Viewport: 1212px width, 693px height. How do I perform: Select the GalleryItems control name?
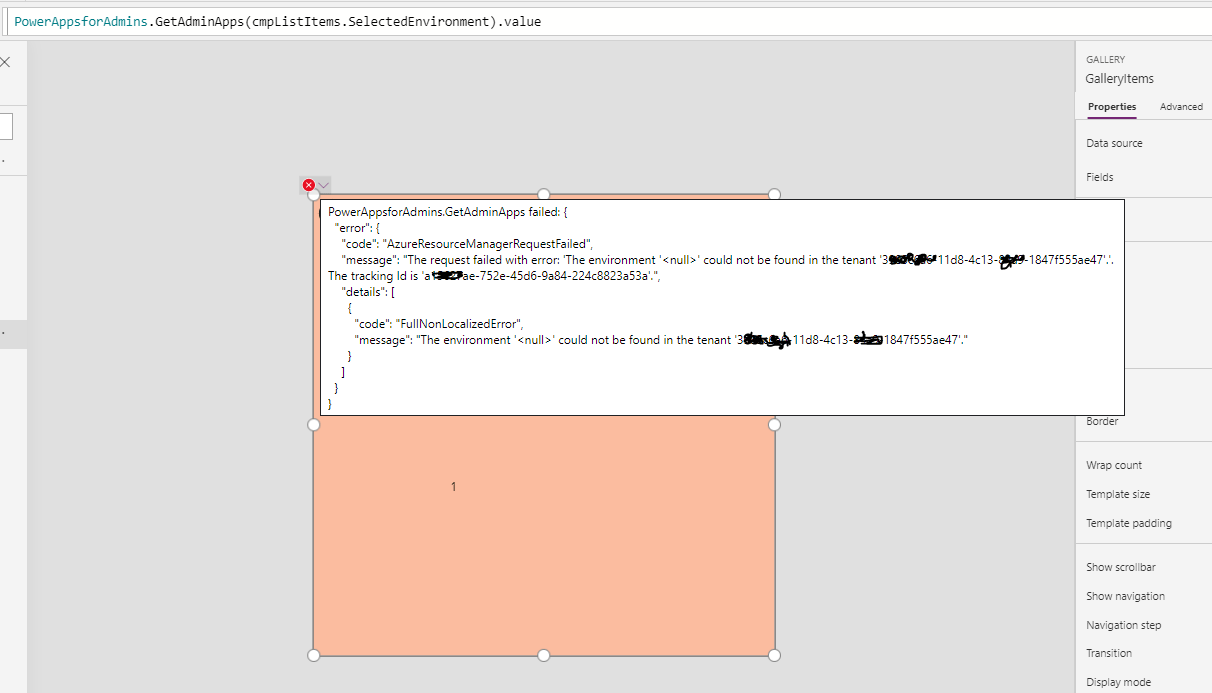tap(1119, 78)
